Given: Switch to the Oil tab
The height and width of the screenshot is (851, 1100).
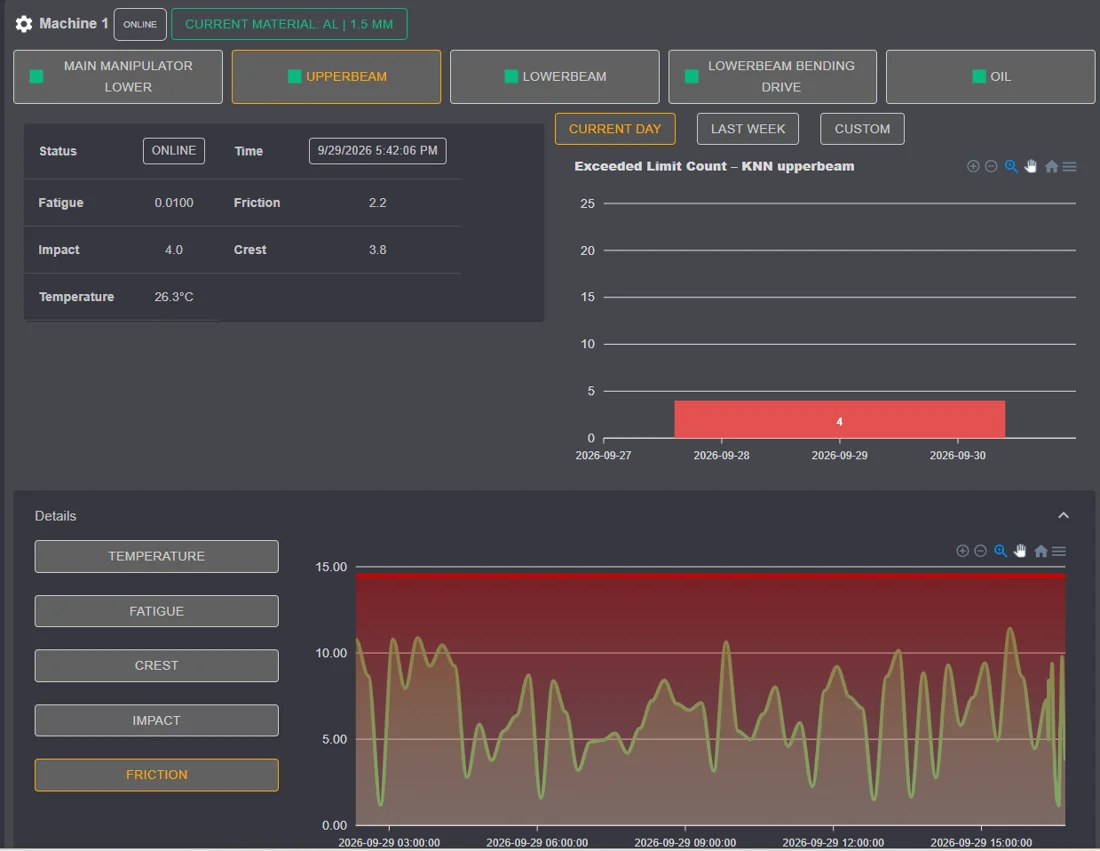Looking at the screenshot, I should click(x=991, y=76).
